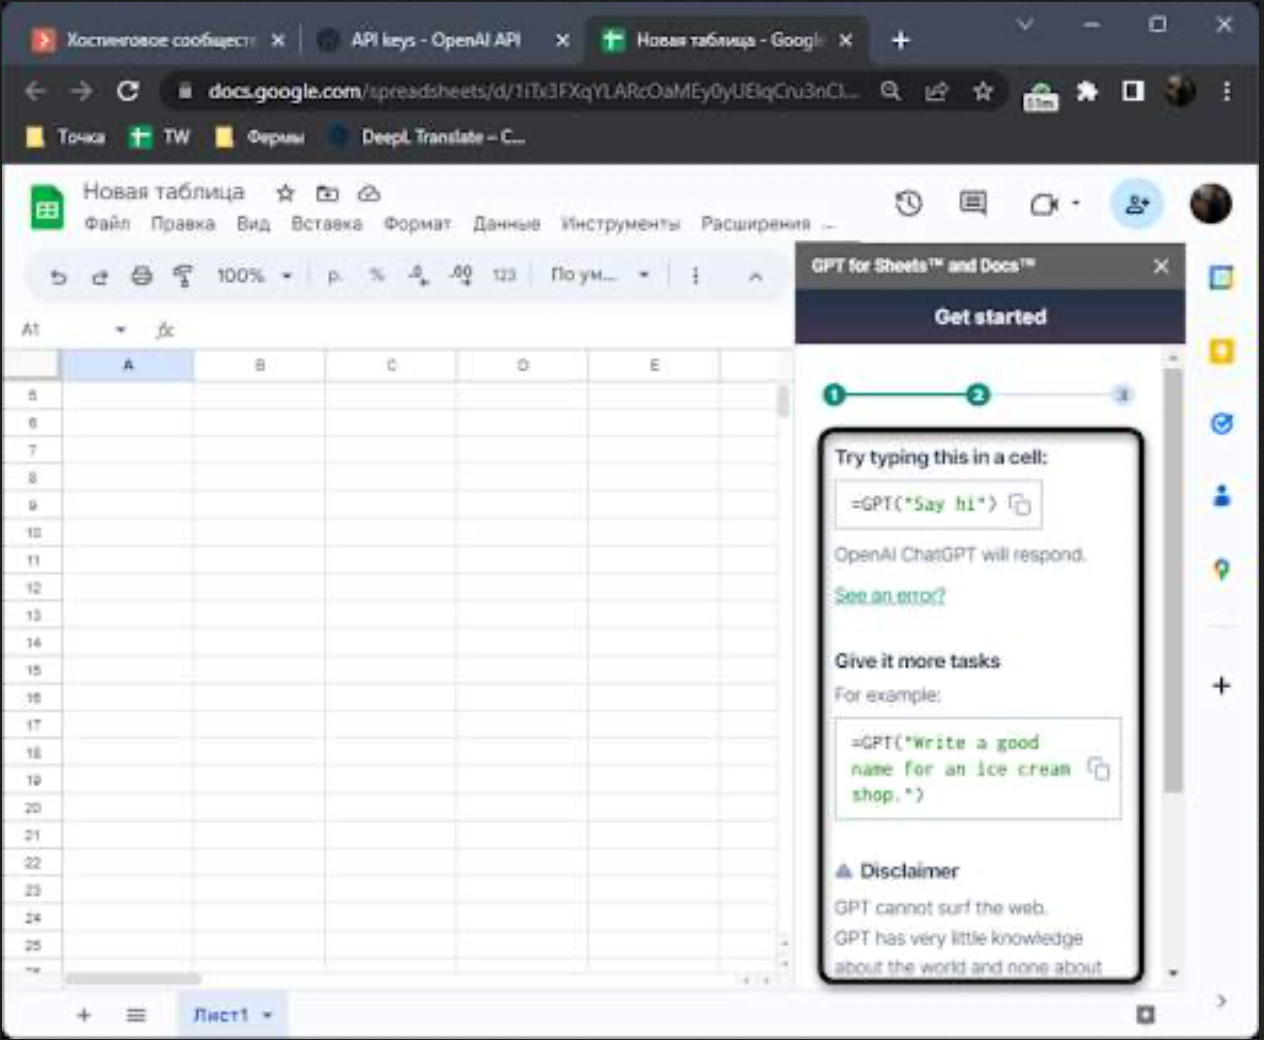The image size is (1264, 1040).
Task: Click the Meet camera icon
Action: 1045,205
